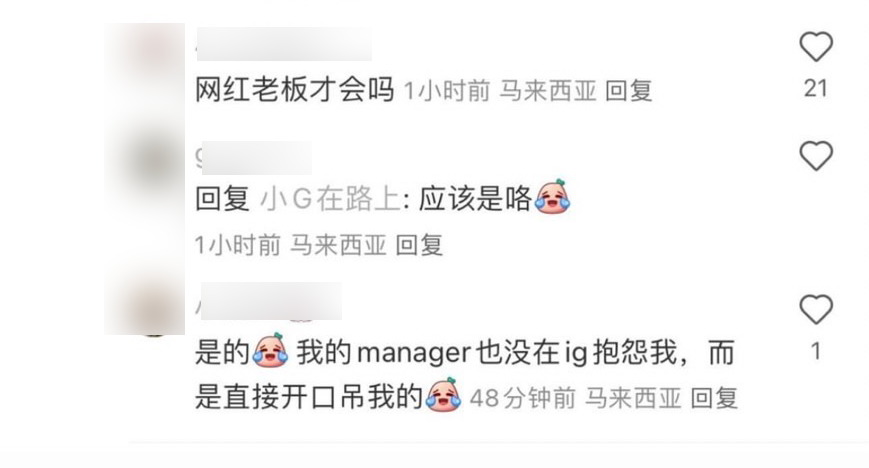
Task: Click the "48分钟前" timestamp
Action: 523,398
